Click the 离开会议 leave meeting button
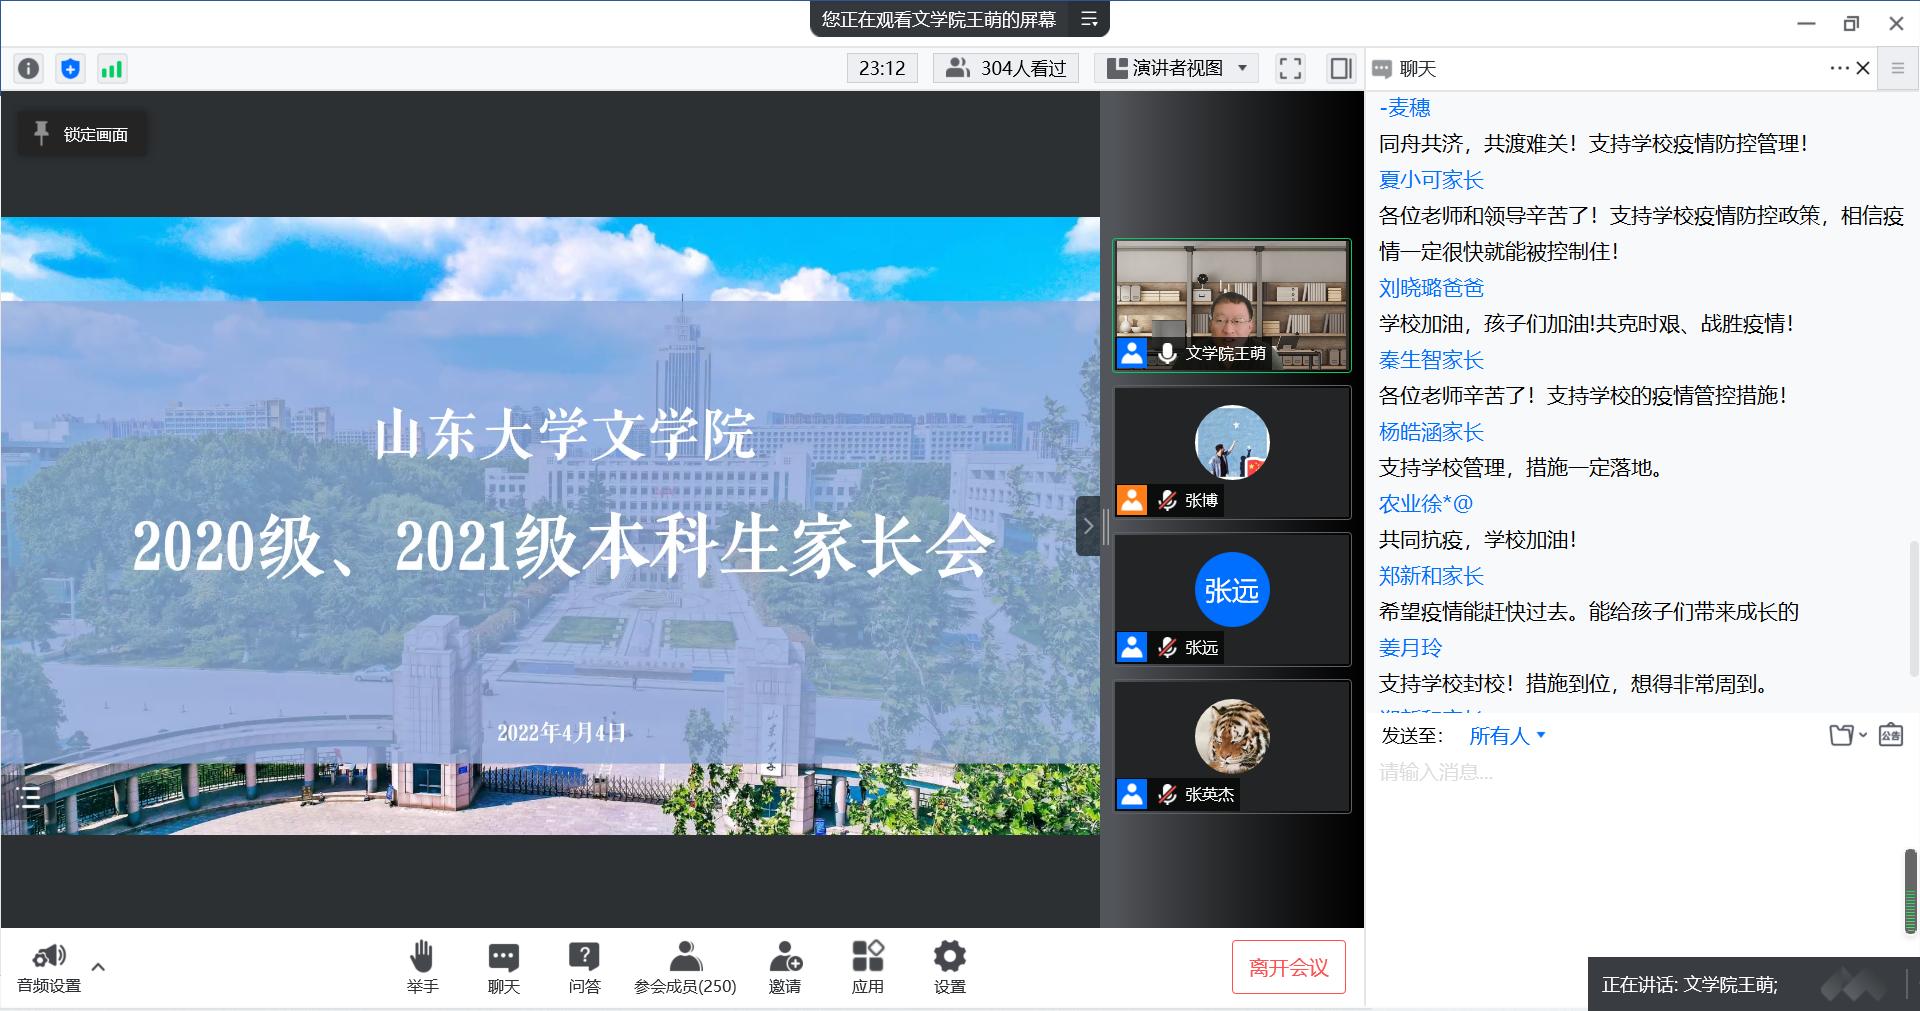The height and width of the screenshot is (1011, 1920). (1288, 967)
